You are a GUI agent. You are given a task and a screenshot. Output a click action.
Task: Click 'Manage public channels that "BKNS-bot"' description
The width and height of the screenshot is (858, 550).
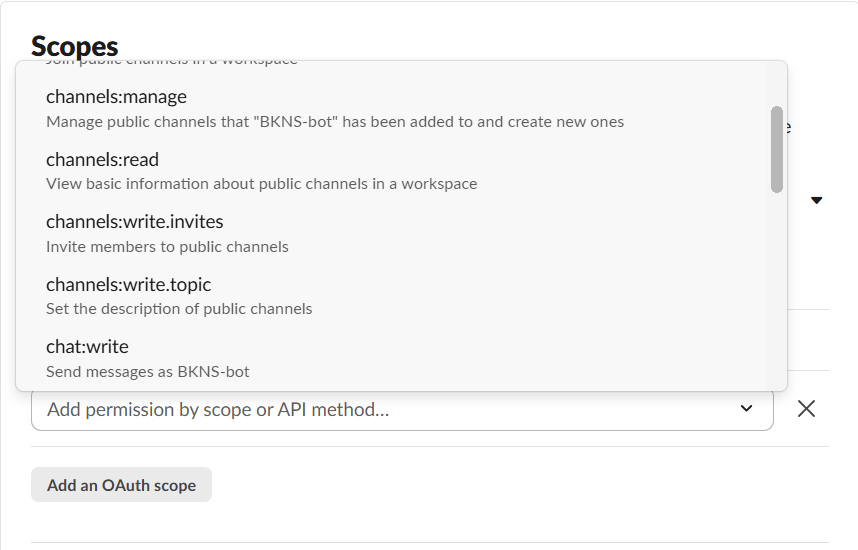[335, 121]
